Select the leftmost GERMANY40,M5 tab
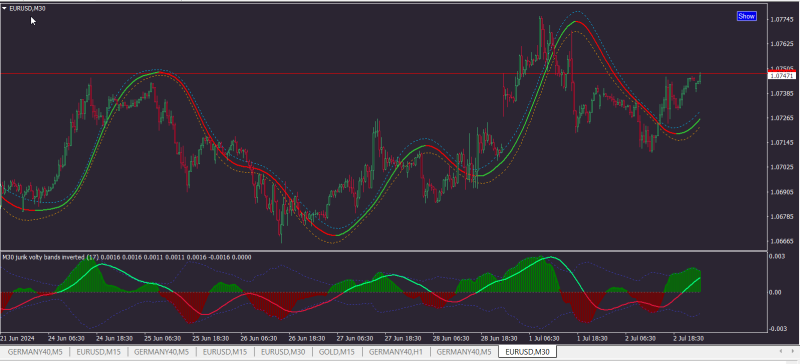The height and width of the screenshot is (364, 800). [x=35, y=352]
